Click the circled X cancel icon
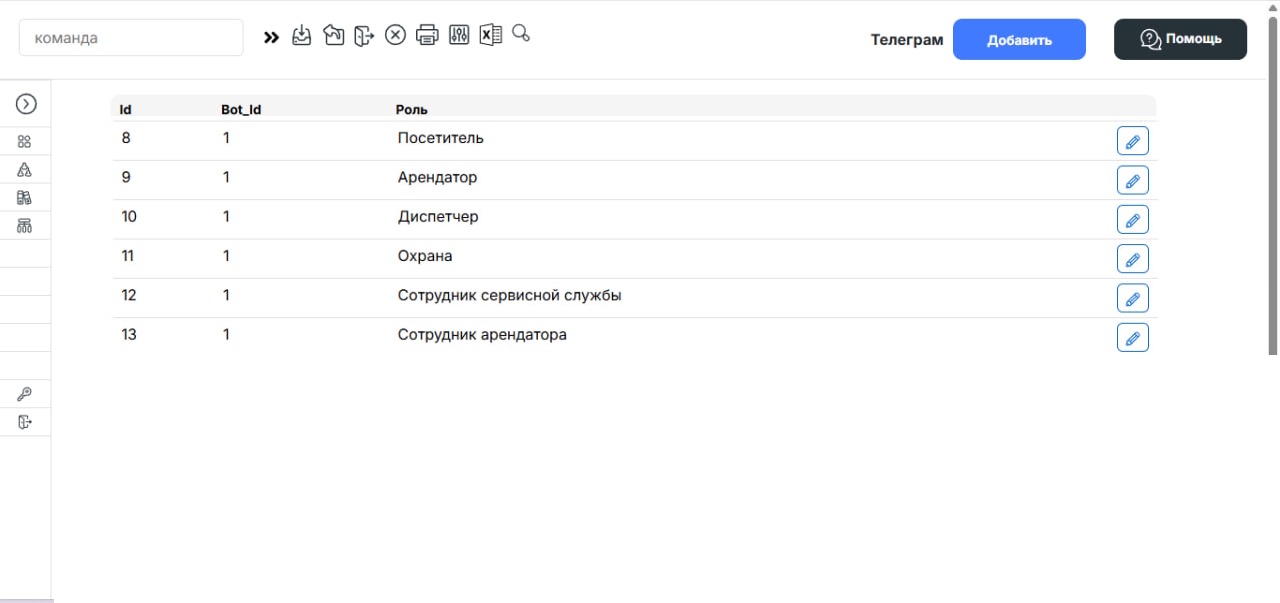This screenshot has width=1280, height=603. click(395, 35)
